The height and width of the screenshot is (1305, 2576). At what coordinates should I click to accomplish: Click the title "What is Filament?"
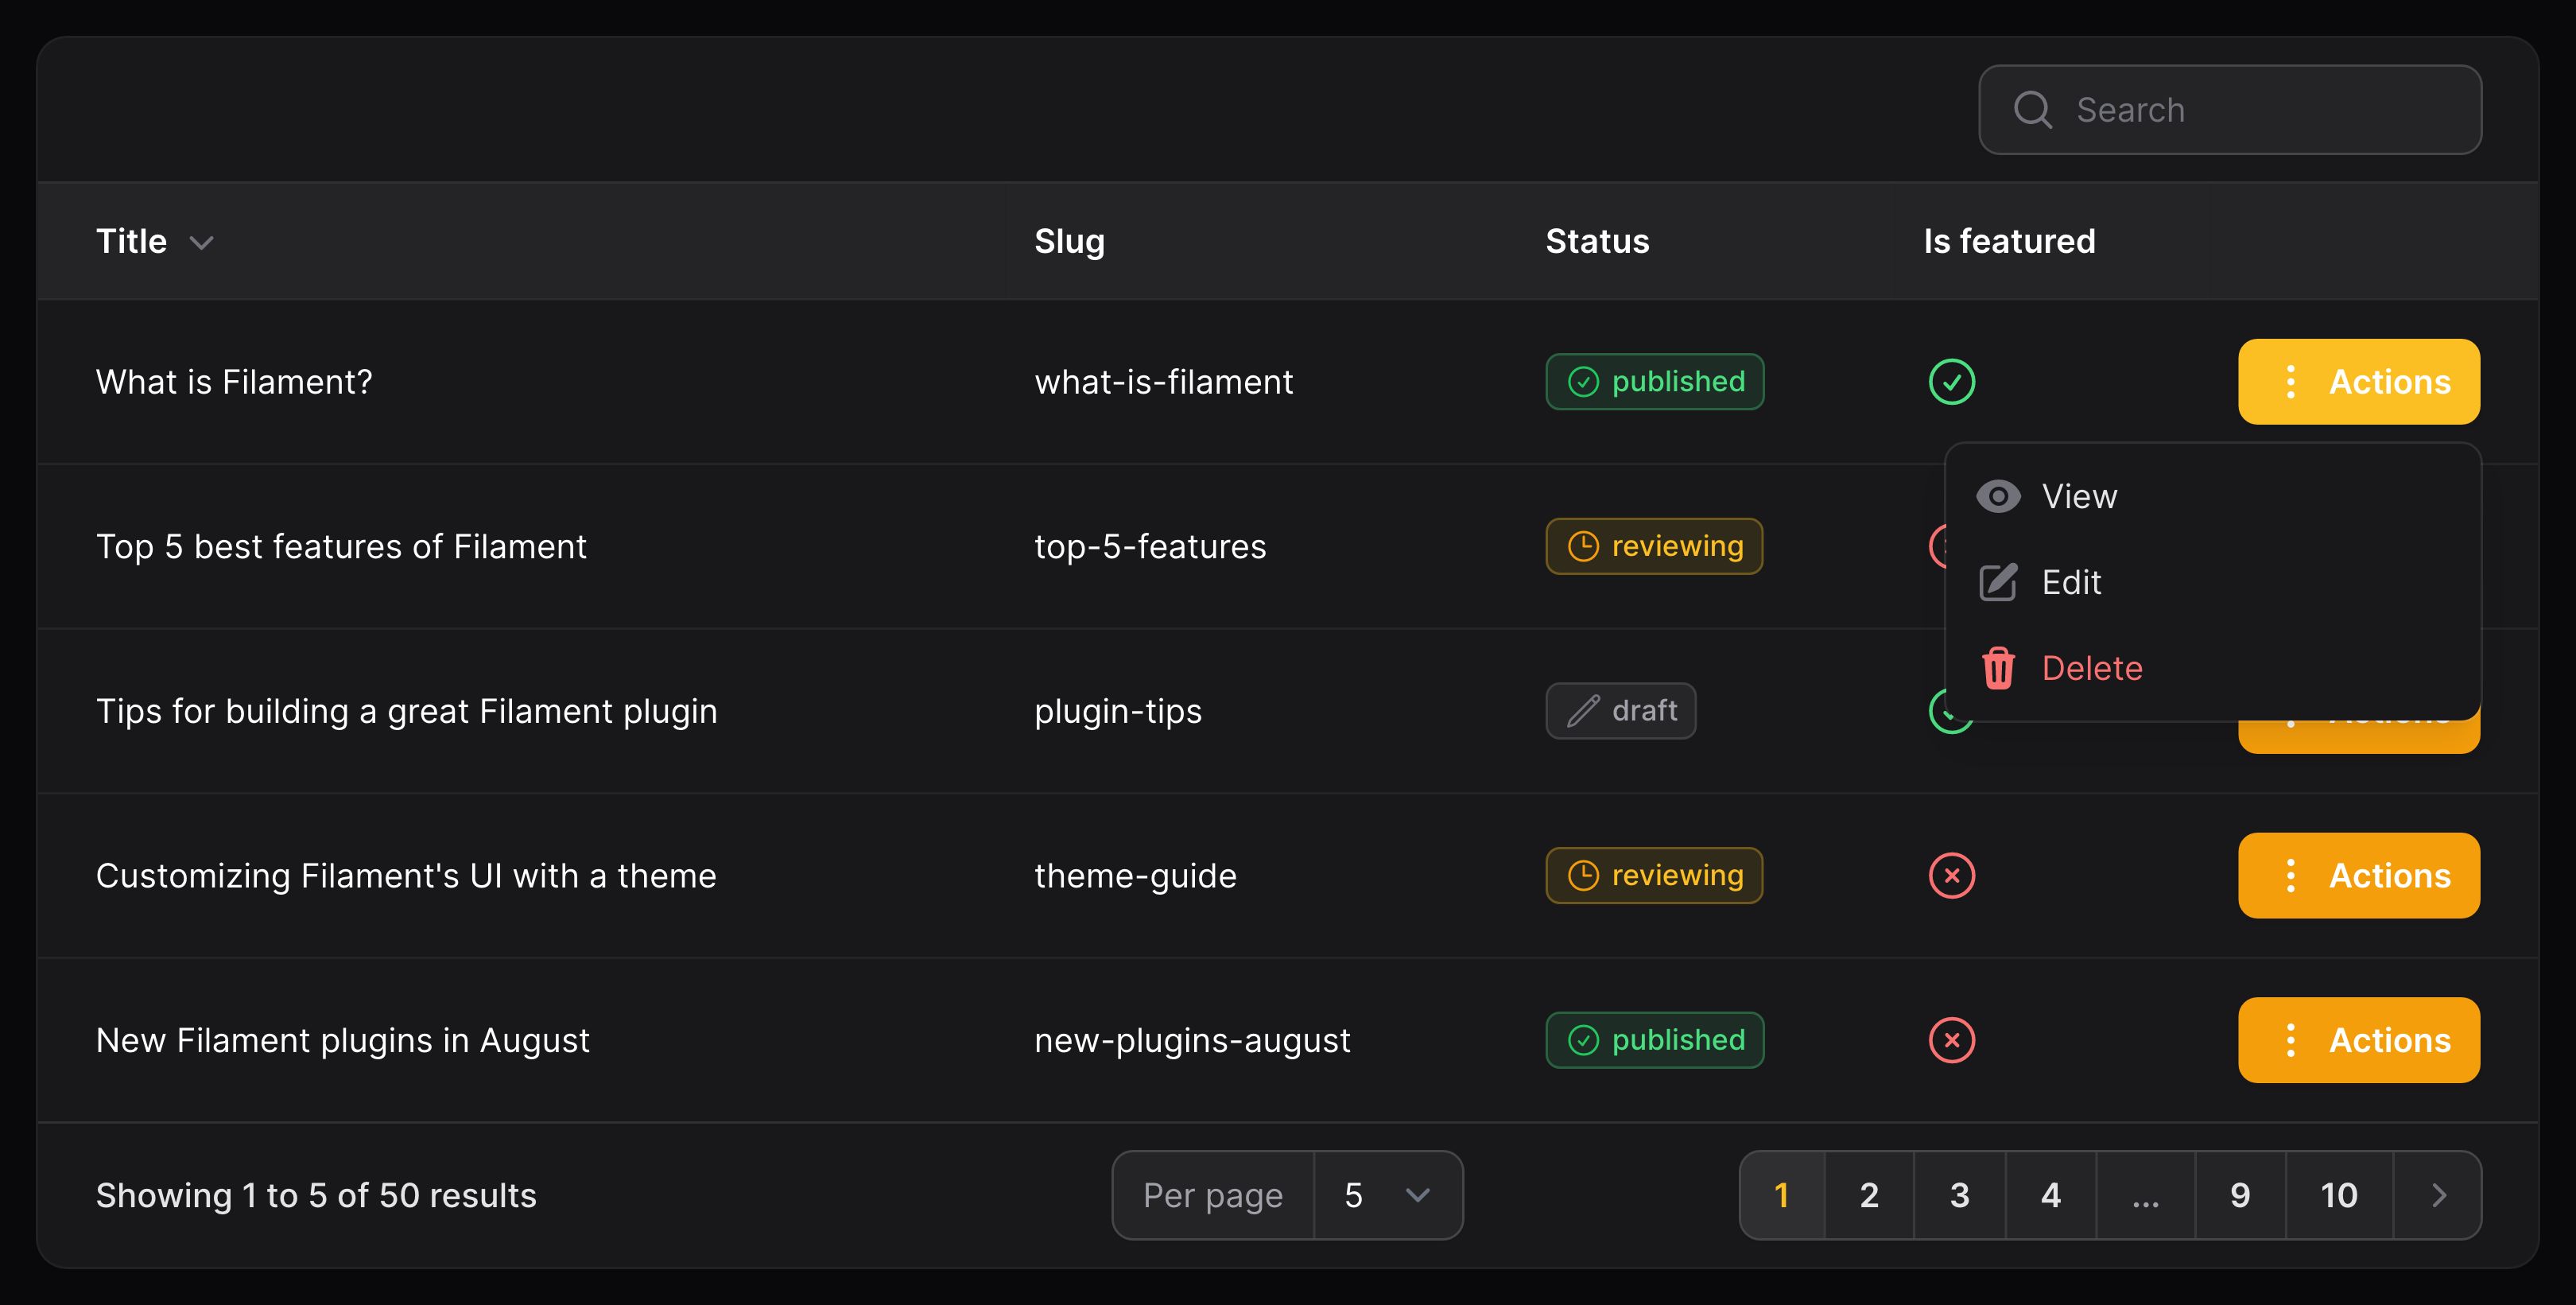[234, 382]
